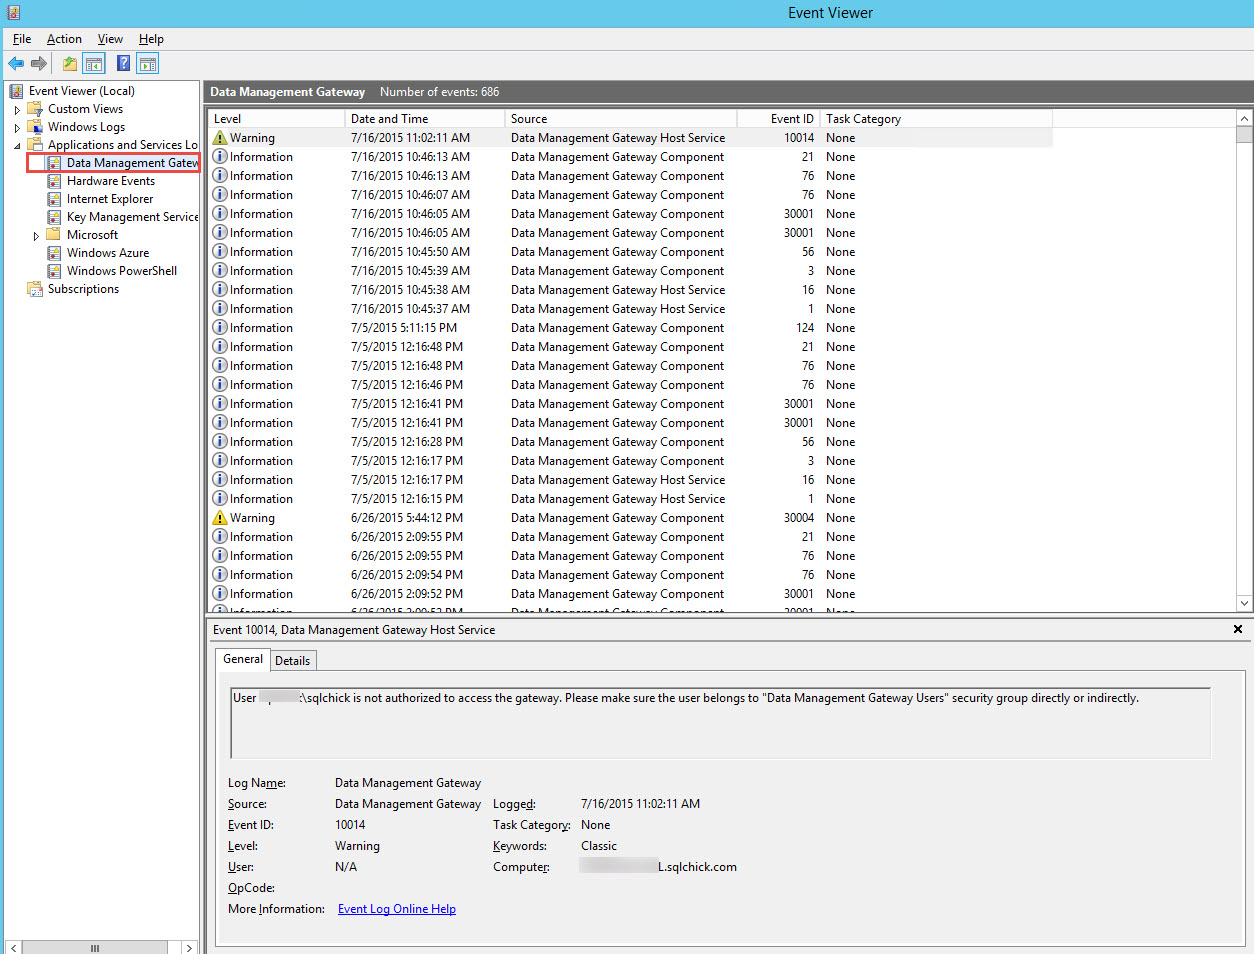Open the File menu
The image size is (1254, 954).
click(x=22, y=39)
